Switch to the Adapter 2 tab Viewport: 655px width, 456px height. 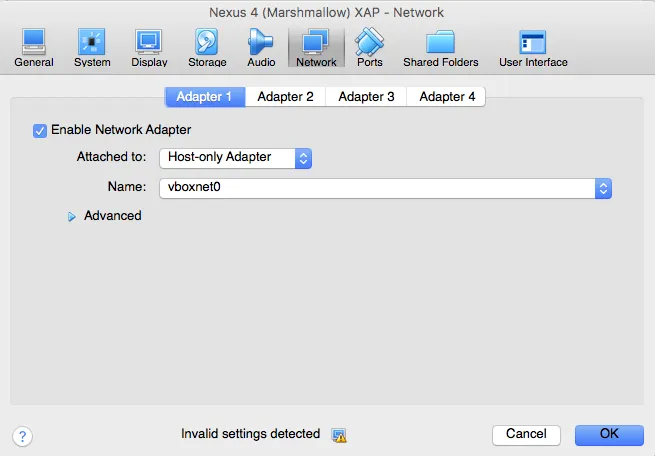(x=285, y=97)
